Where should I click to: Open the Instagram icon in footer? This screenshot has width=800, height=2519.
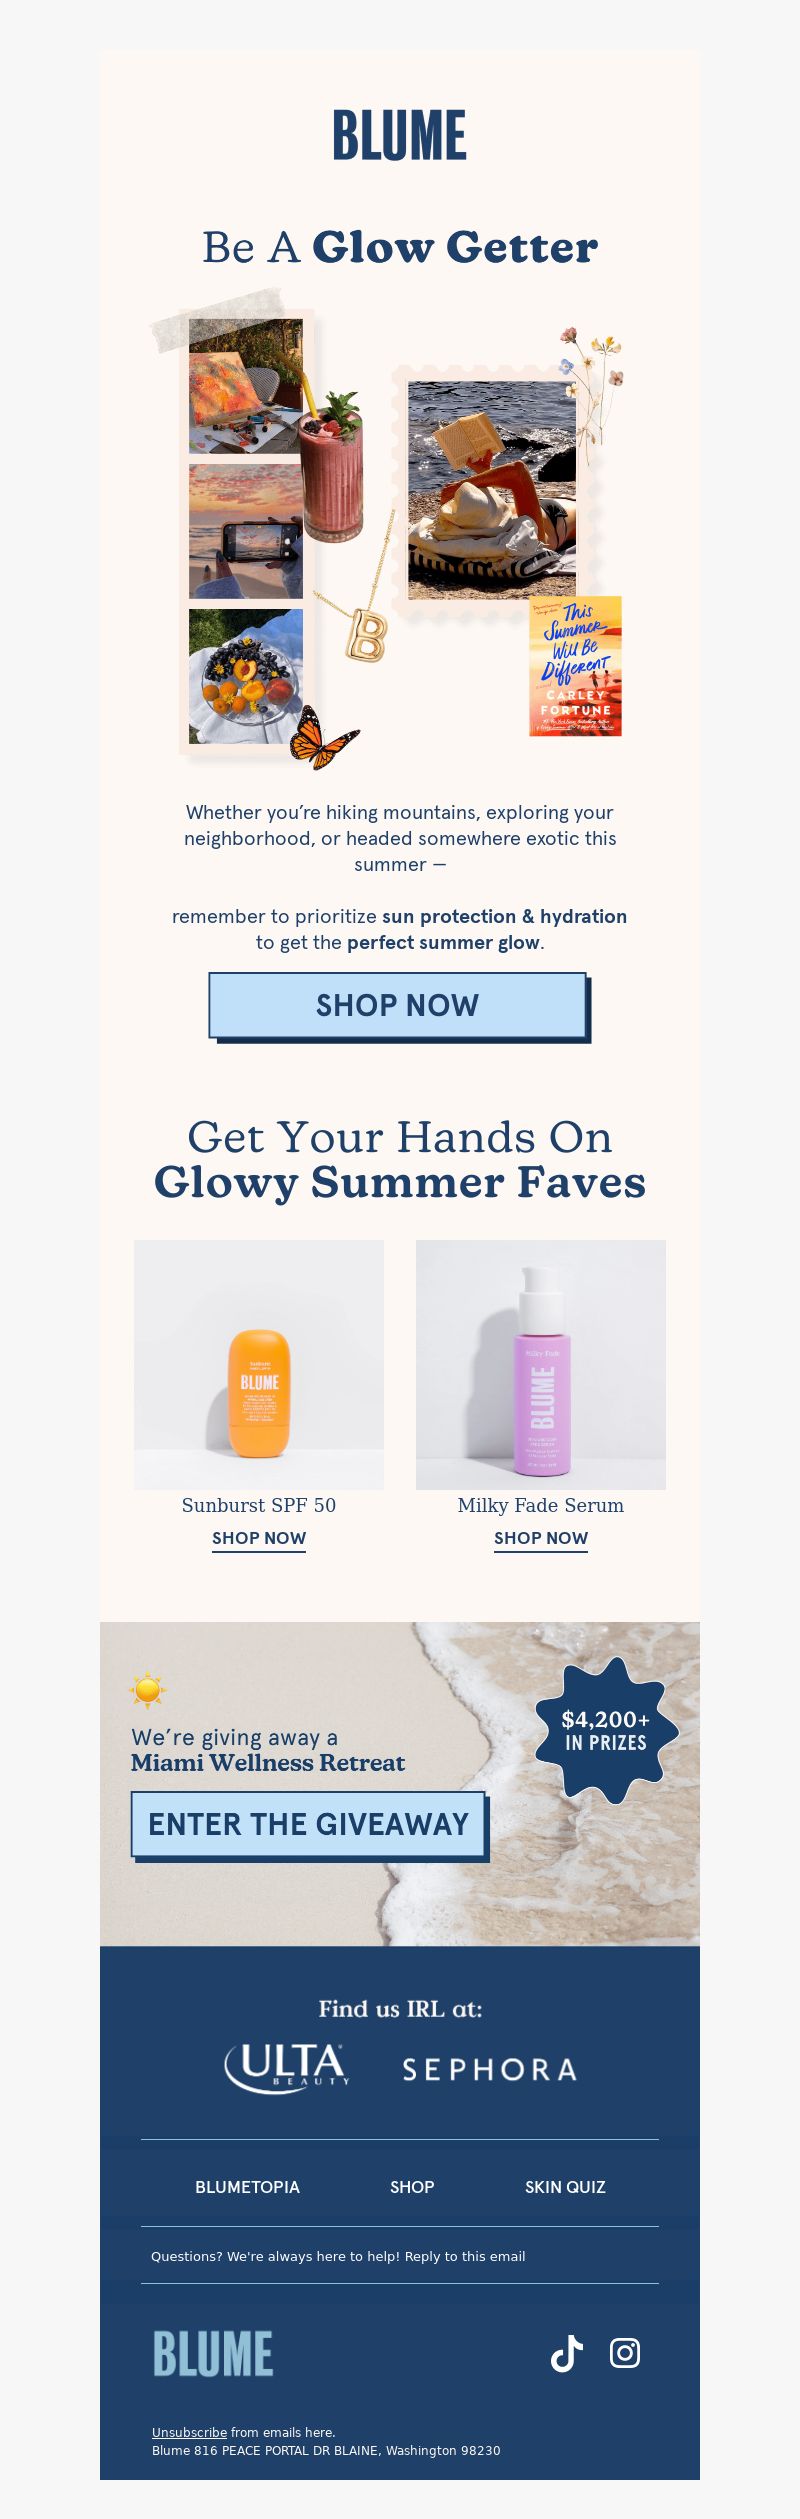[625, 2353]
